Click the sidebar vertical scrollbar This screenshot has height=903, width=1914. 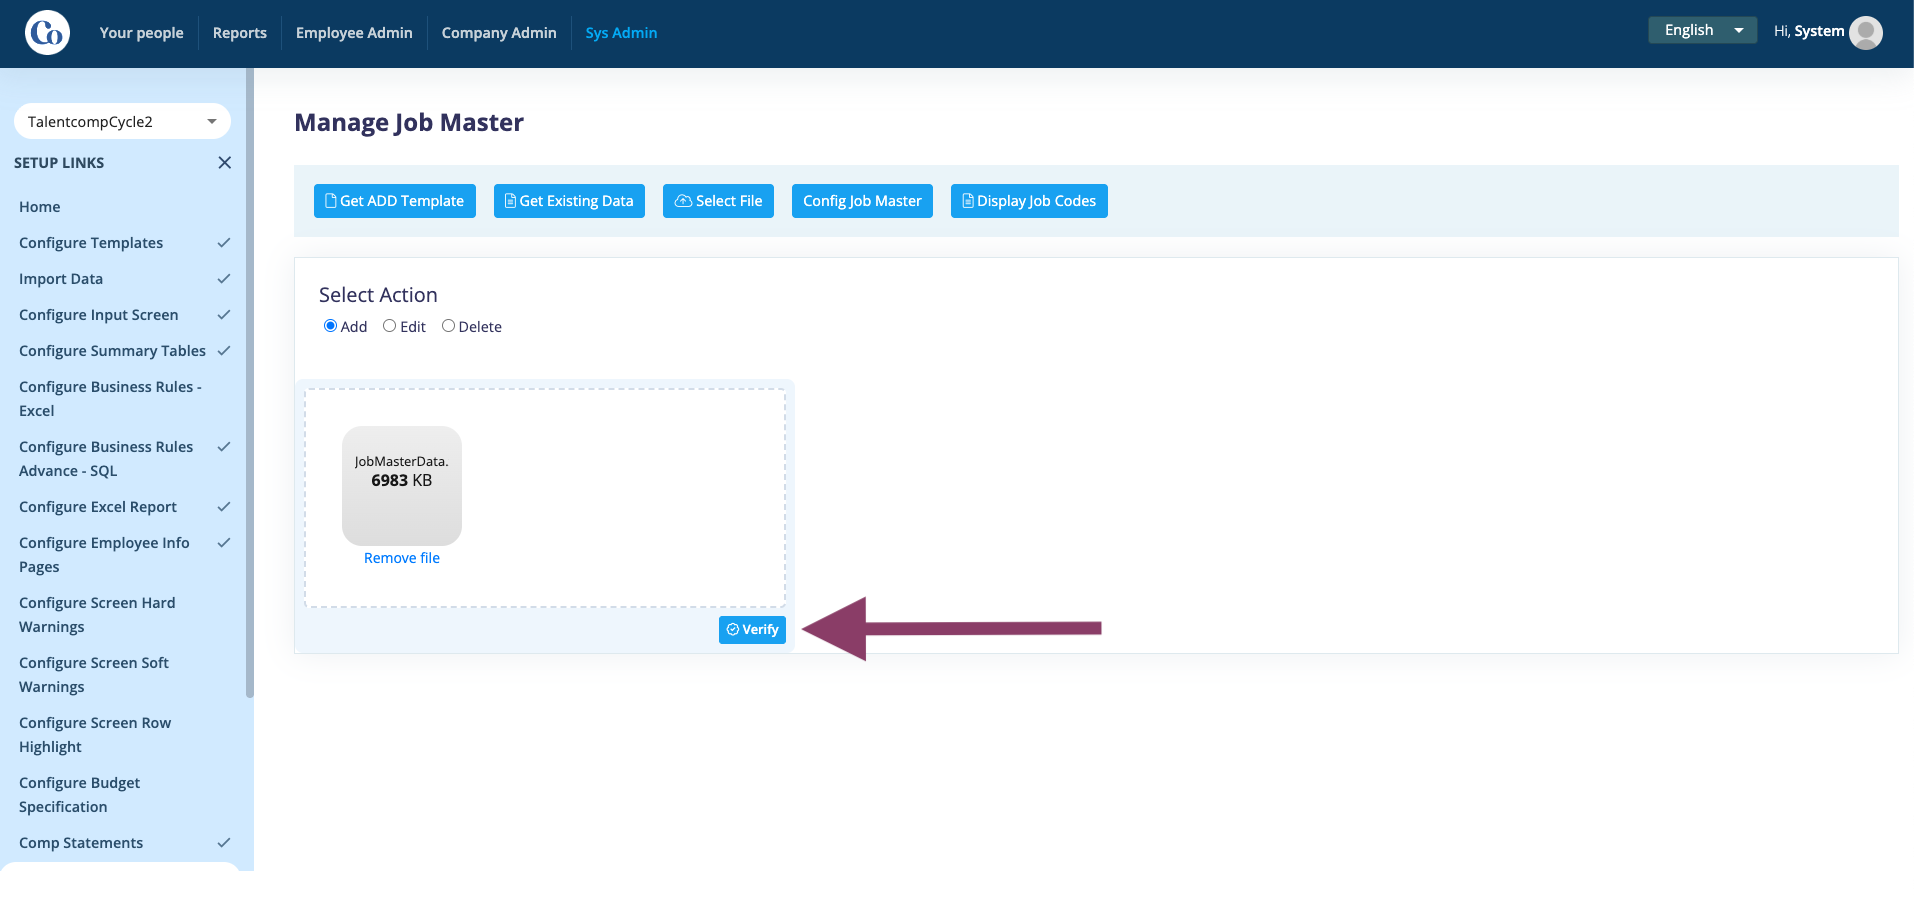tap(250, 380)
